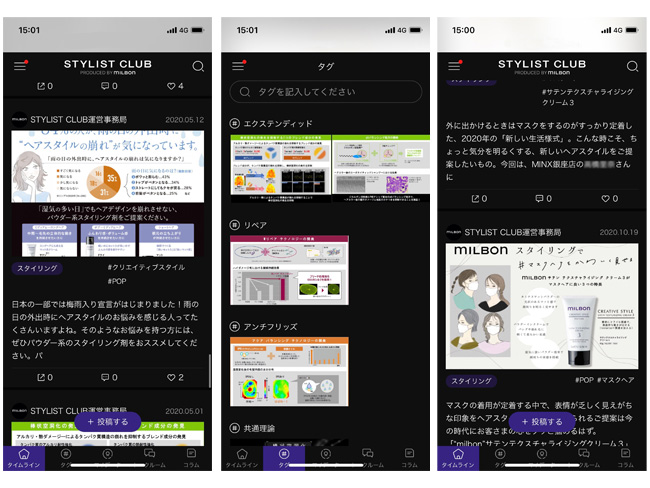Open hamburger menu in left phone screen
The height and width of the screenshot is (488, 650).
[x=20, y=65]
